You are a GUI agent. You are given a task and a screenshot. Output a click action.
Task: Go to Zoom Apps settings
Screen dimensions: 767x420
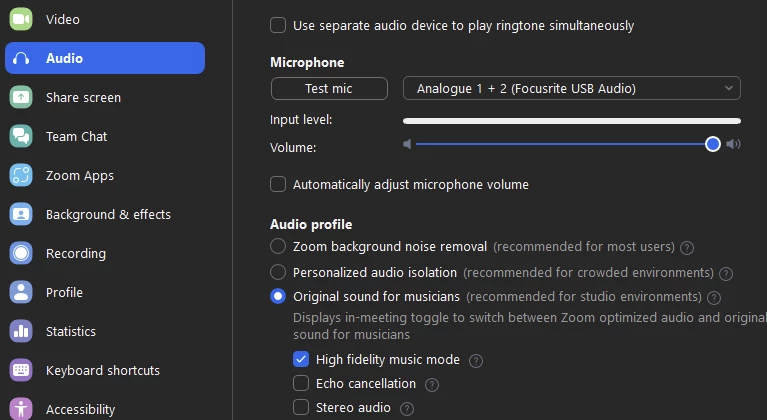pos(105,175)
